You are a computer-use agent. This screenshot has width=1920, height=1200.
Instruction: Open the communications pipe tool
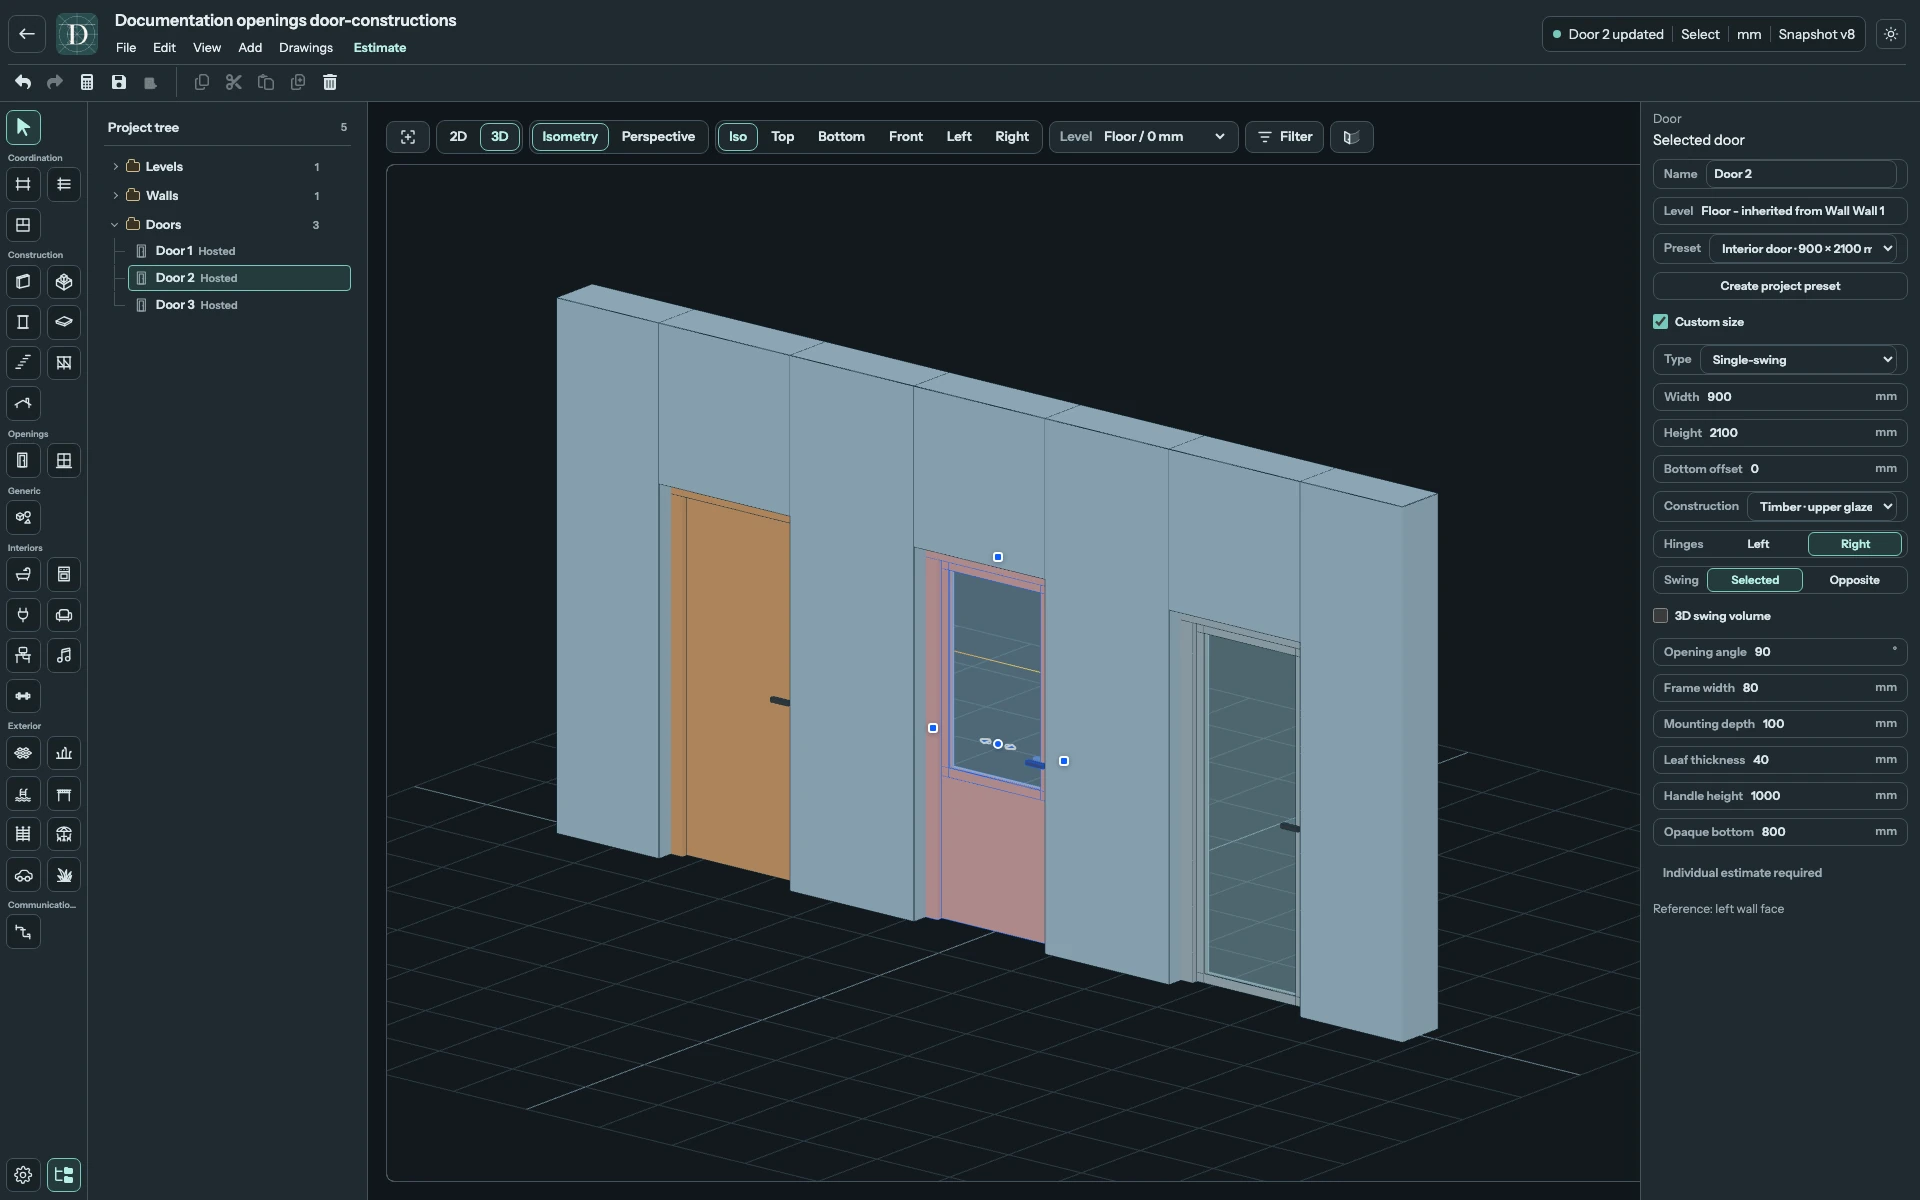[23, 932]
